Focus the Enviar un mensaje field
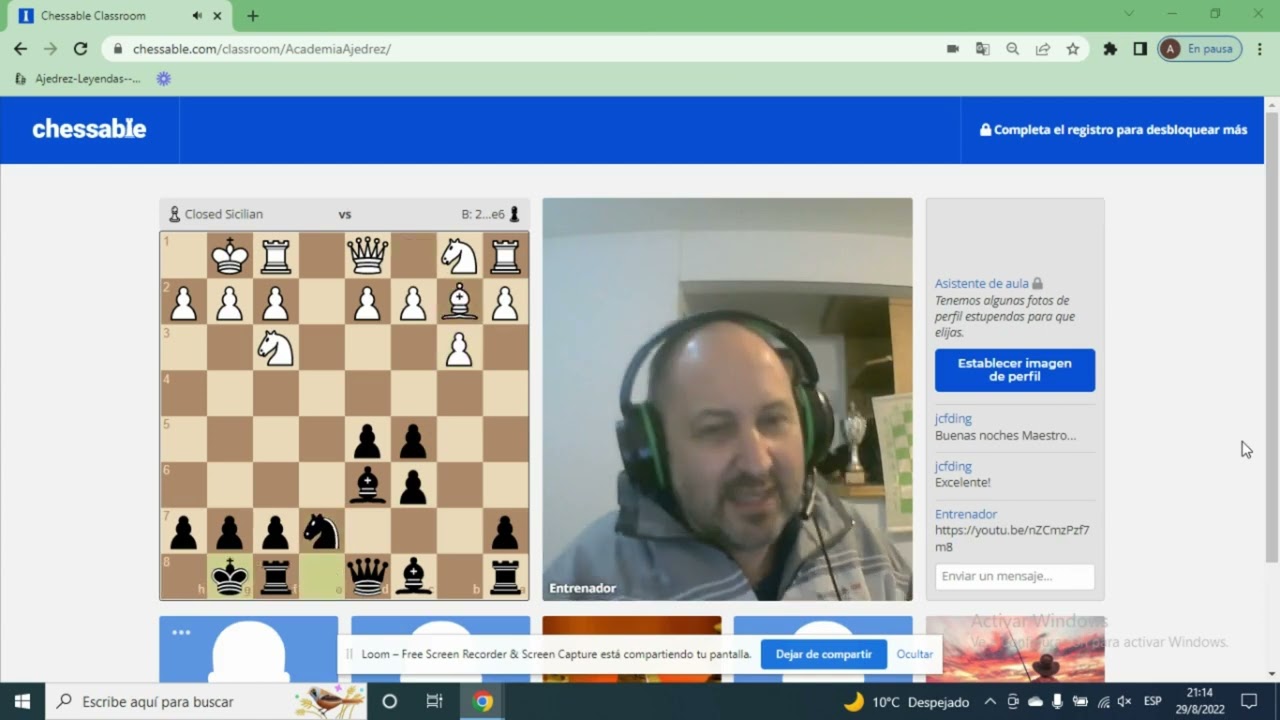 click(x=1015, y=577)
